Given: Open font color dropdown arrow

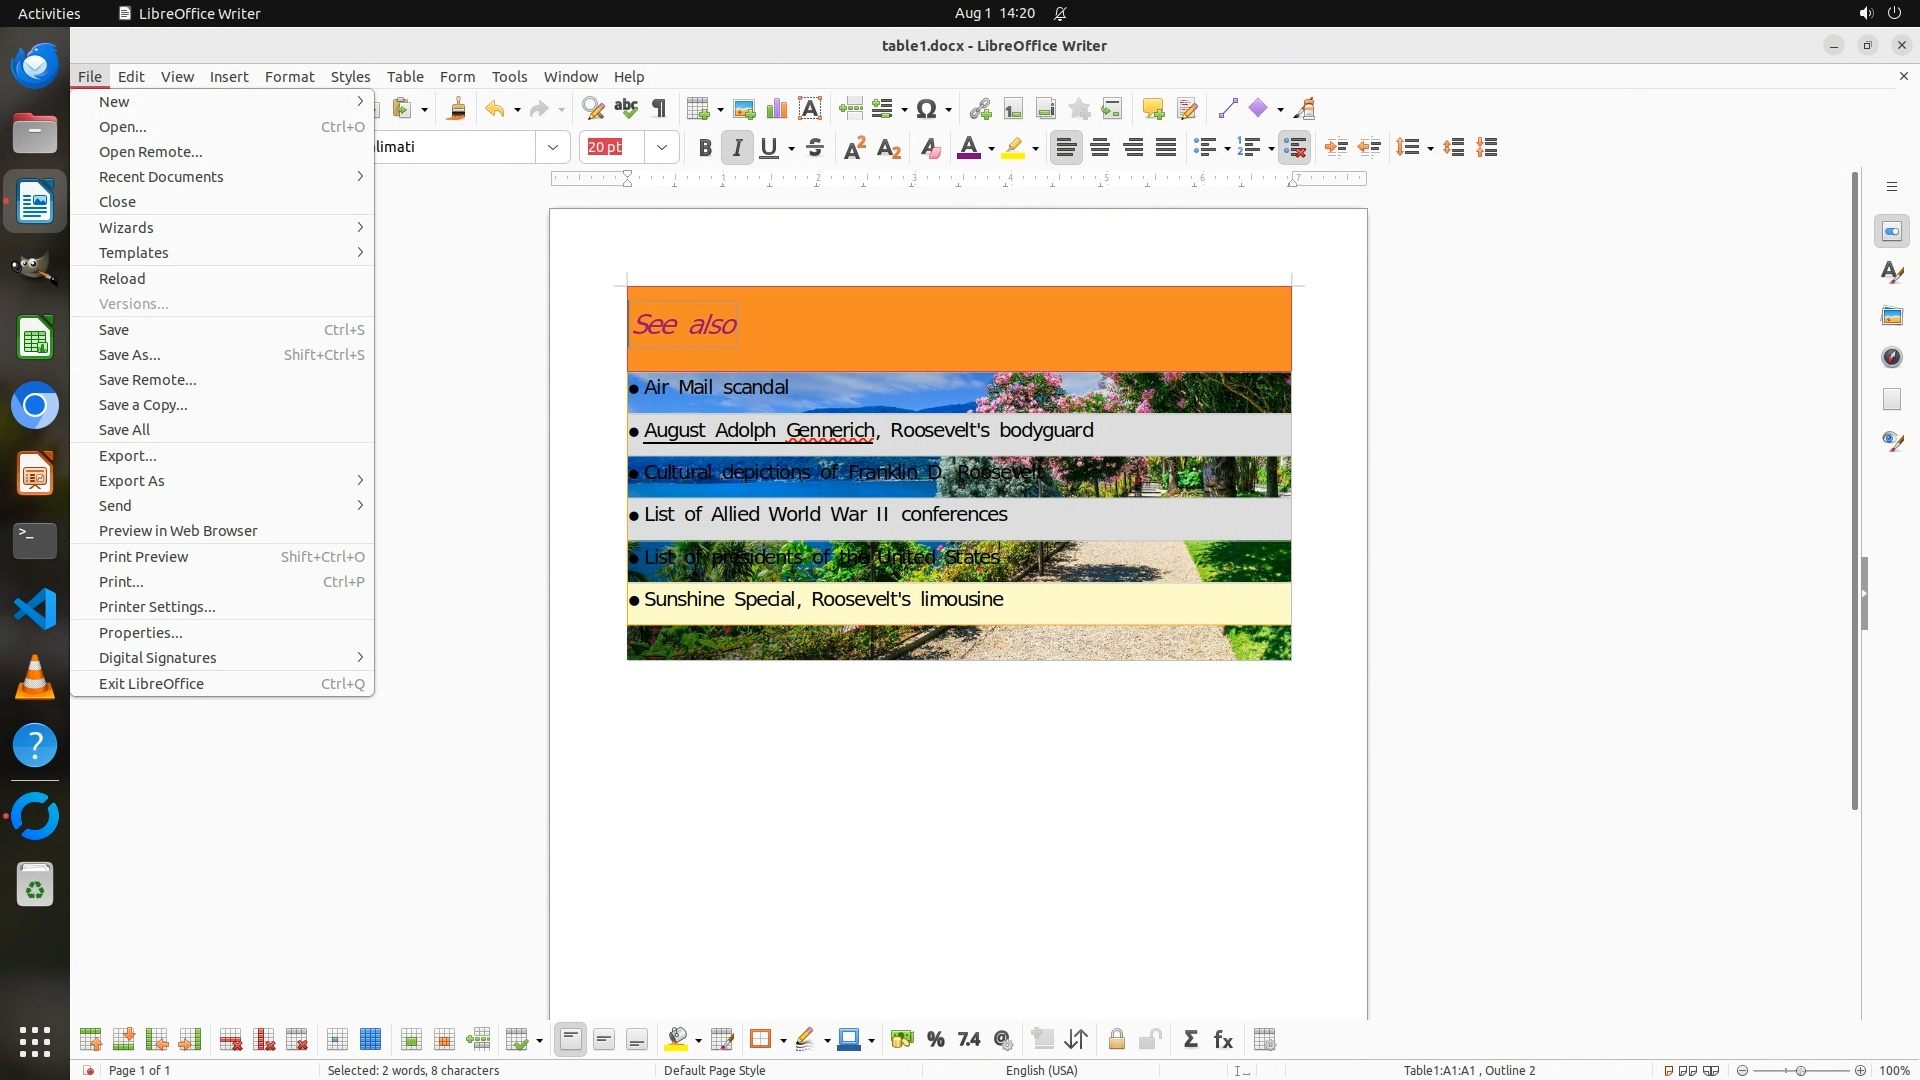Looking at the screenshot, I should click(x=991, y=149).
